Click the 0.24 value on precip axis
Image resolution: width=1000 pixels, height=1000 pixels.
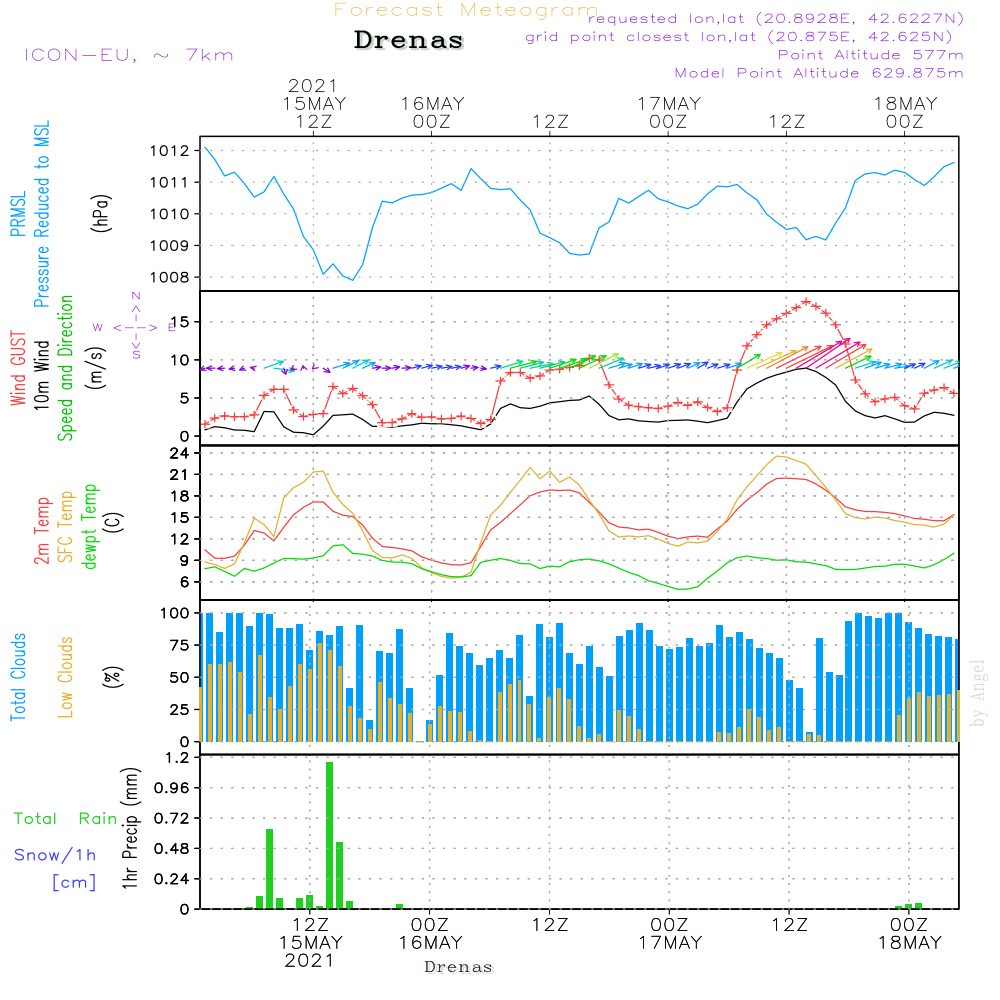point(173,879)
